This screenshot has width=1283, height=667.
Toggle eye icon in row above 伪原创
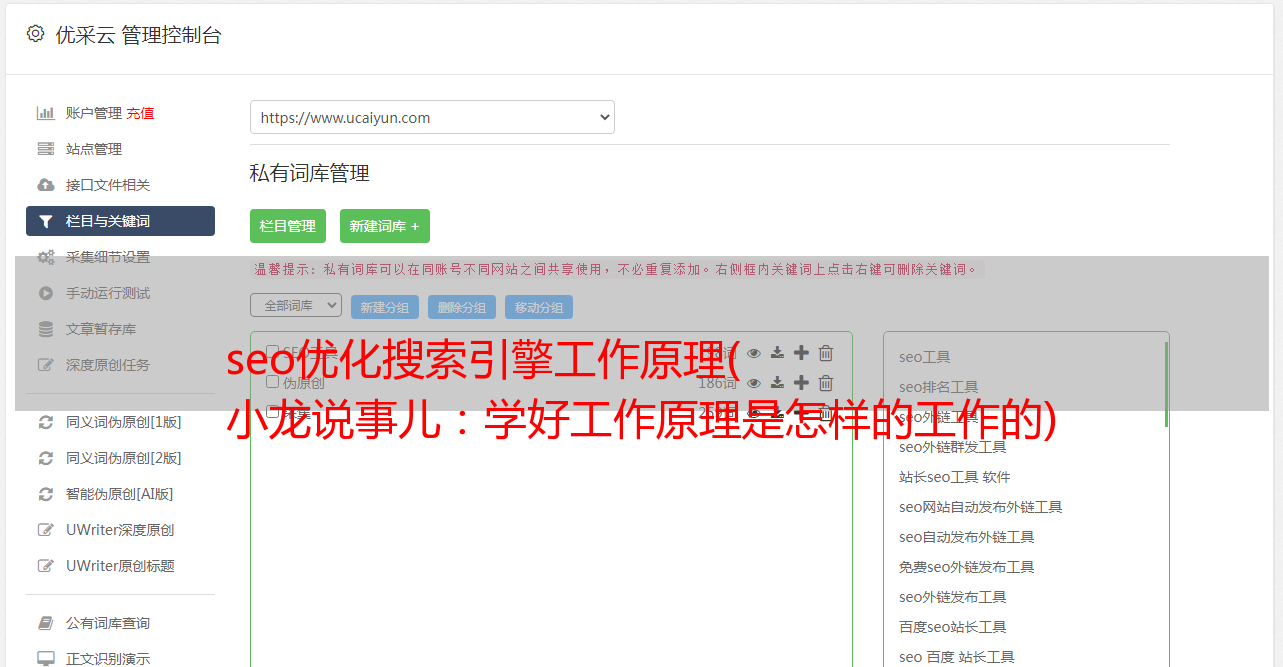(x=754, y=352)
